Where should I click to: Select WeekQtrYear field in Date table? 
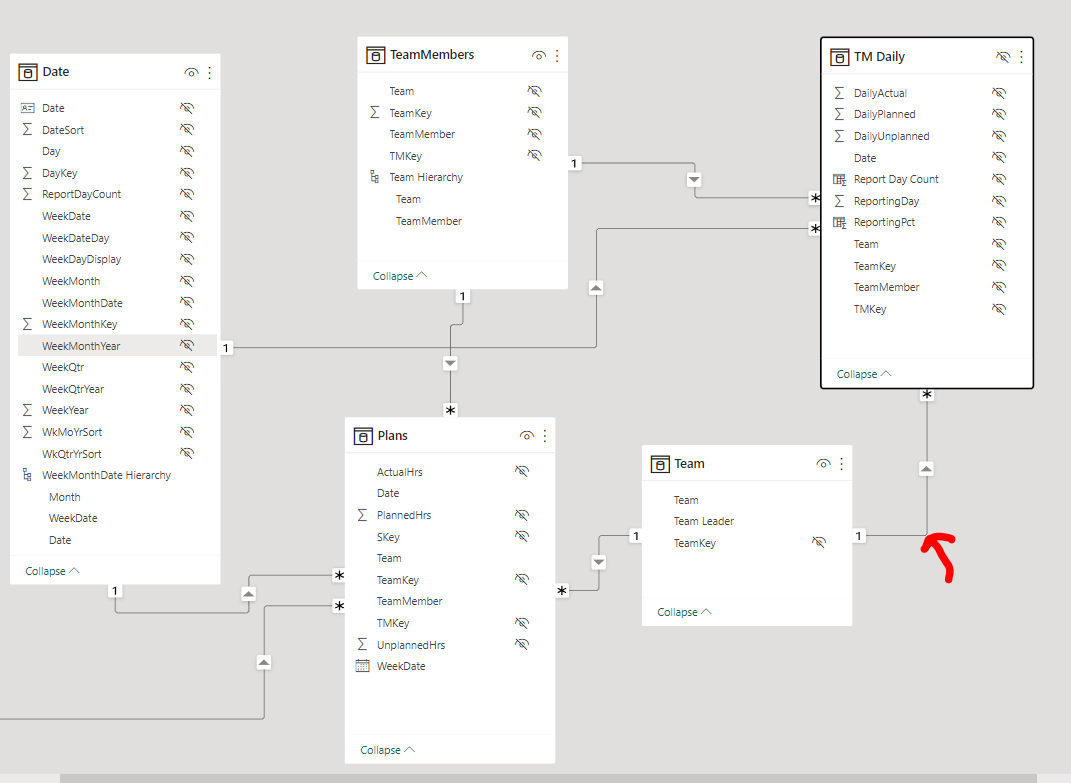pyautogui.click(x=73, y=389)
